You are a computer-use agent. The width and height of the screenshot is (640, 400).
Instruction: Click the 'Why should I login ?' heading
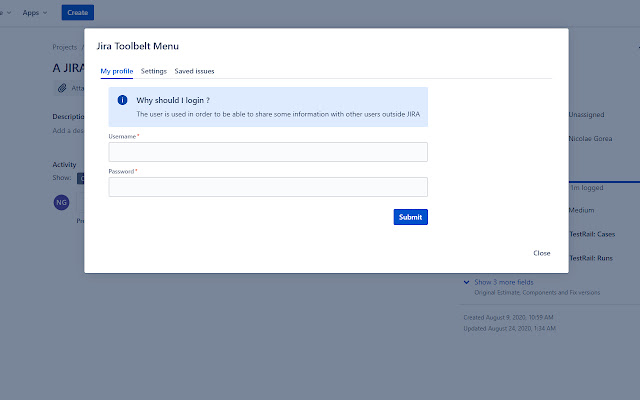(x=173, y=100)
